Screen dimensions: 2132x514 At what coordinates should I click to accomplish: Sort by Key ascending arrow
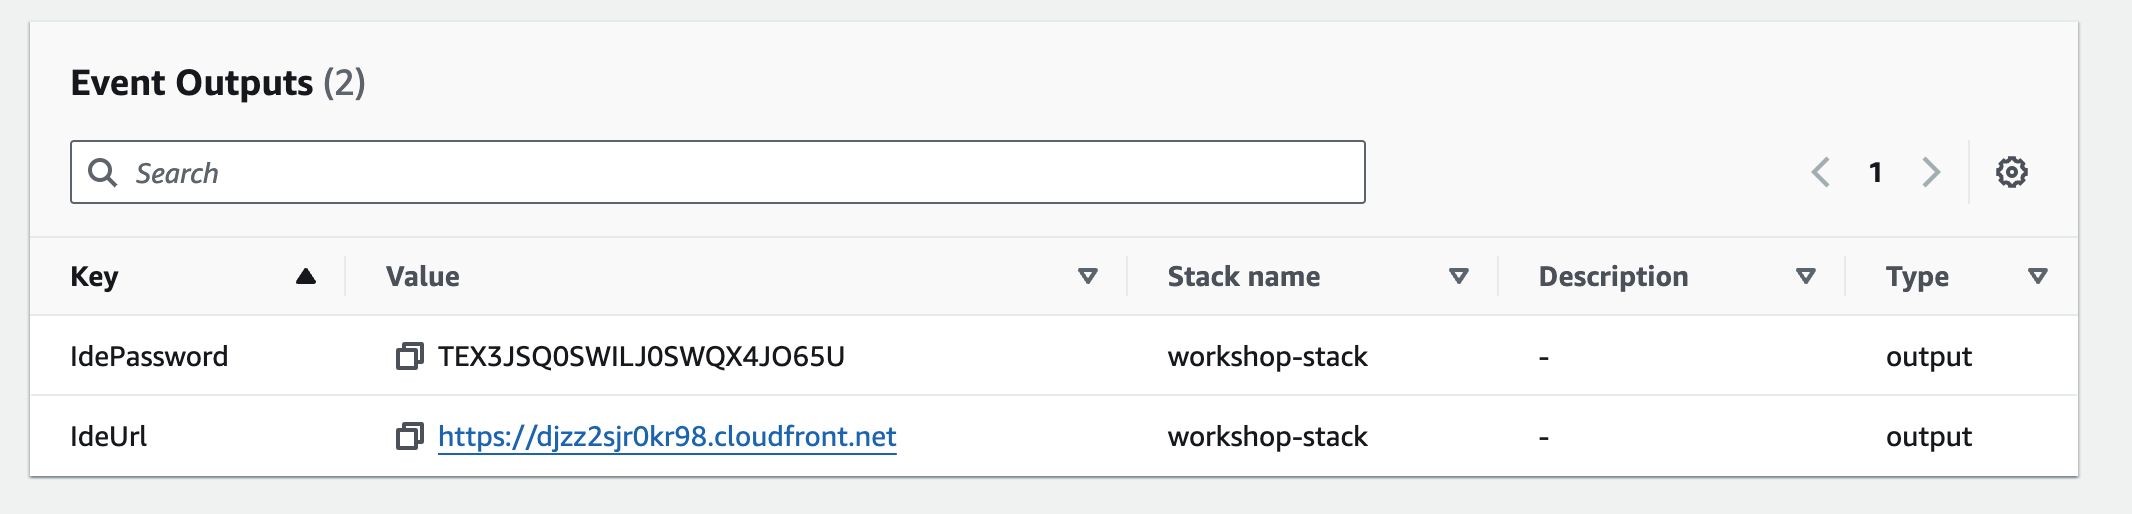click(x=306, y=276)
